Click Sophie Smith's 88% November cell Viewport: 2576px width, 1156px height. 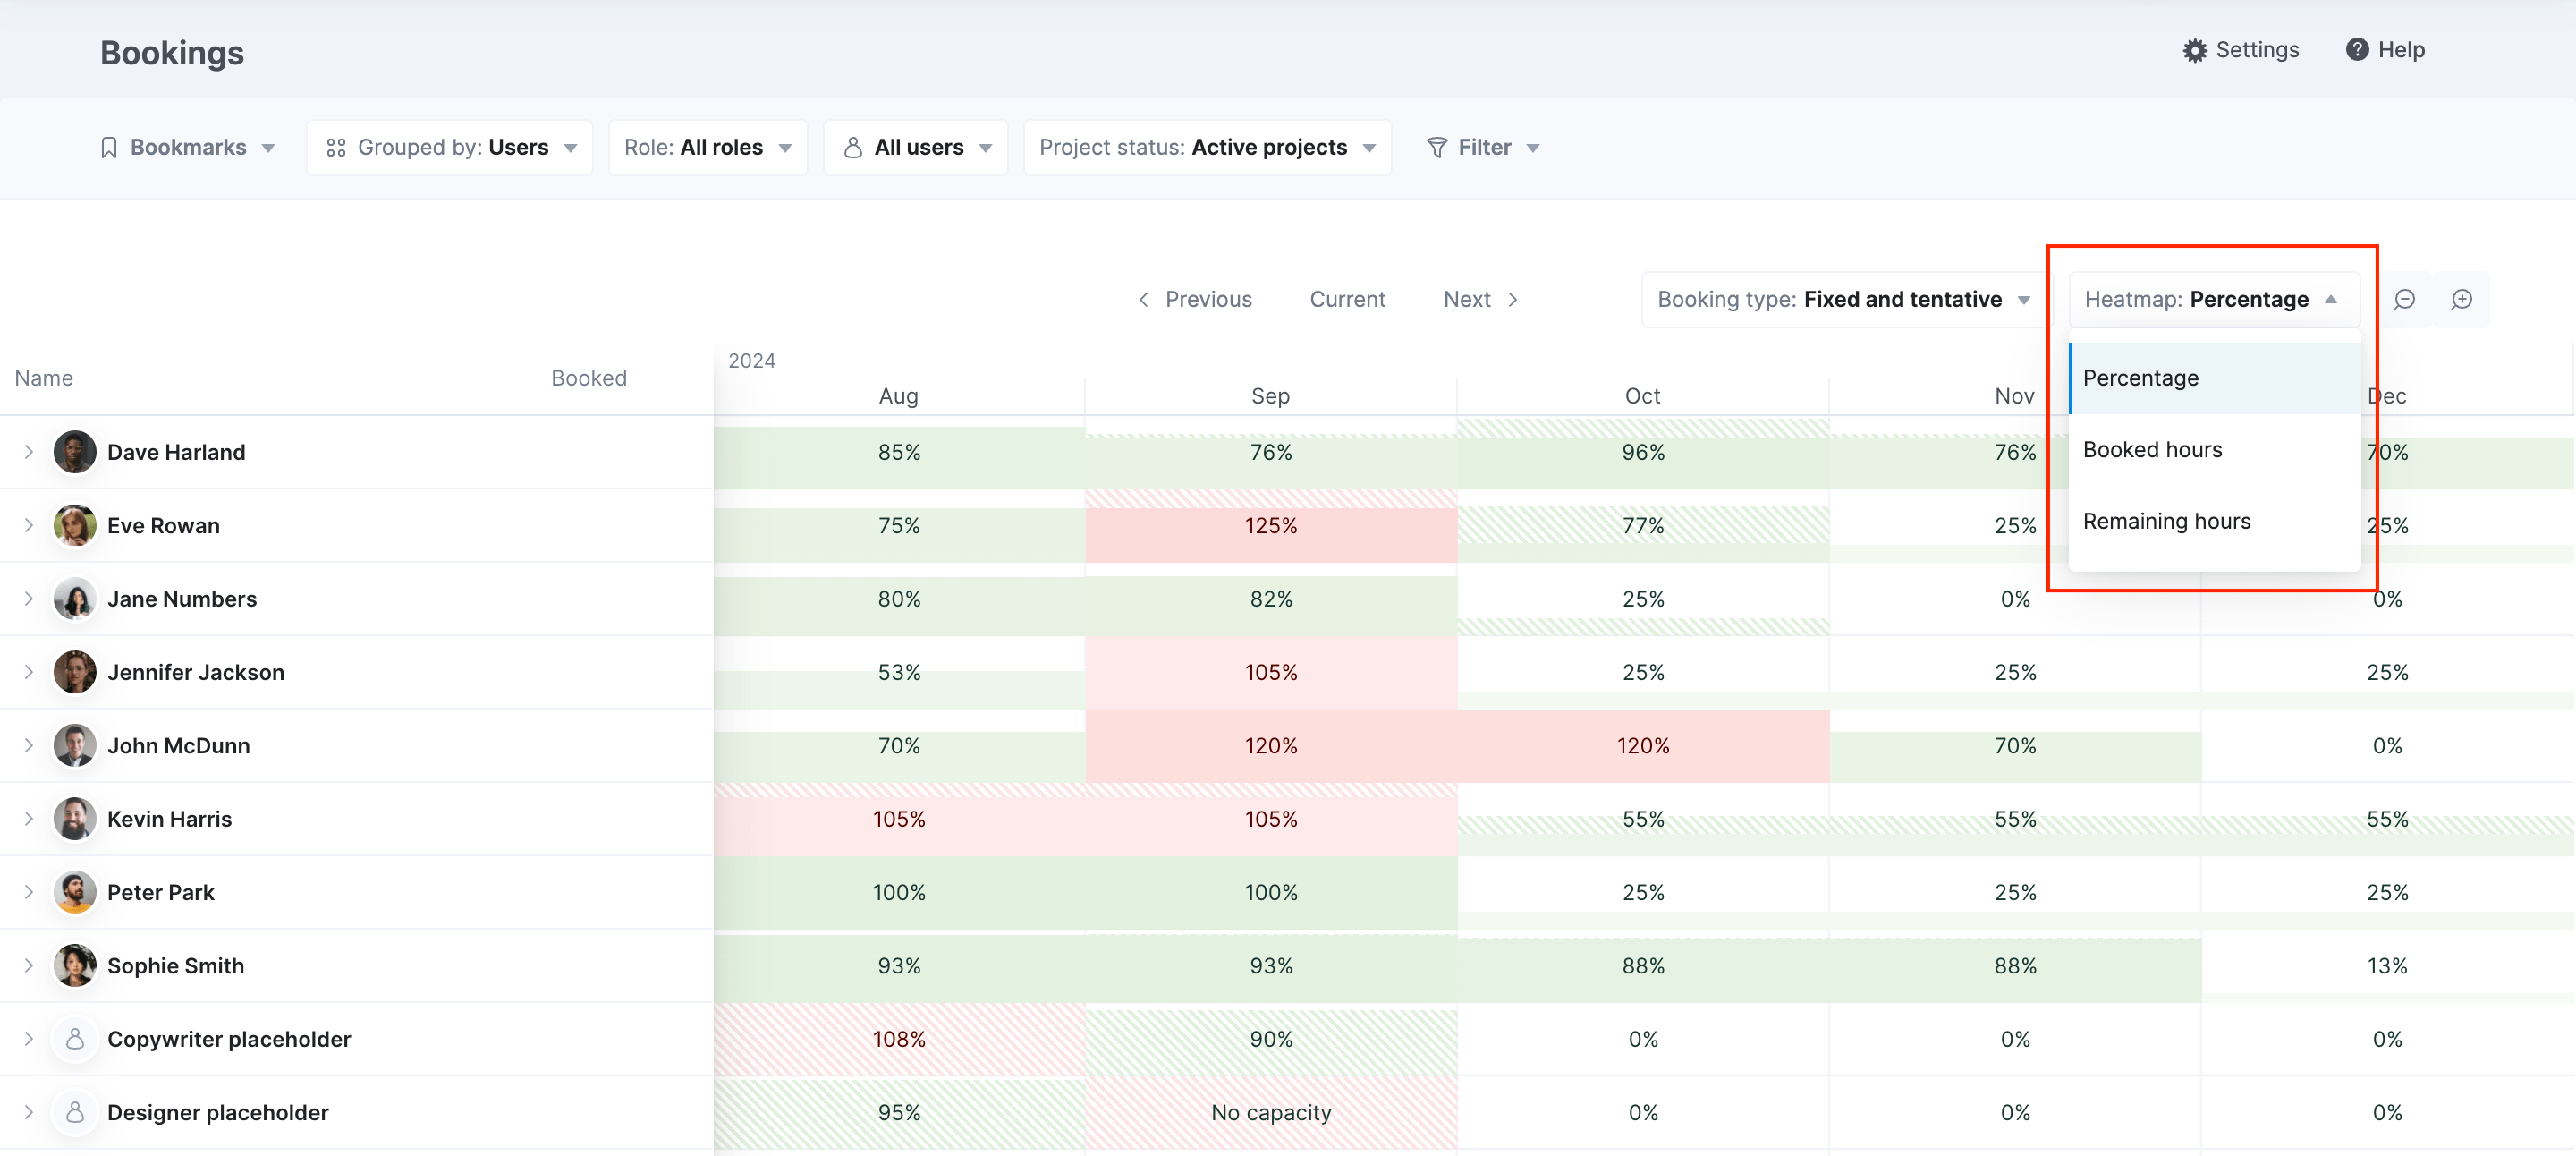2015,965
